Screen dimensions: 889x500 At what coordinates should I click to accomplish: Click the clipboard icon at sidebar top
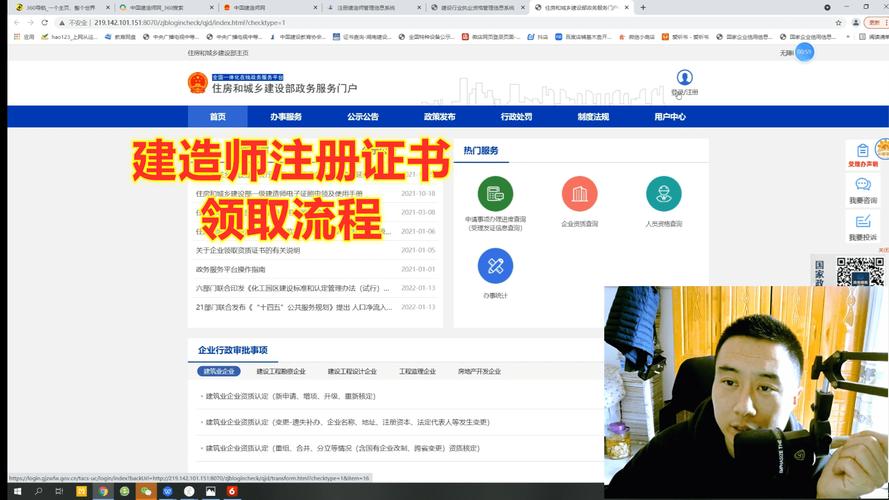[863, 150]
